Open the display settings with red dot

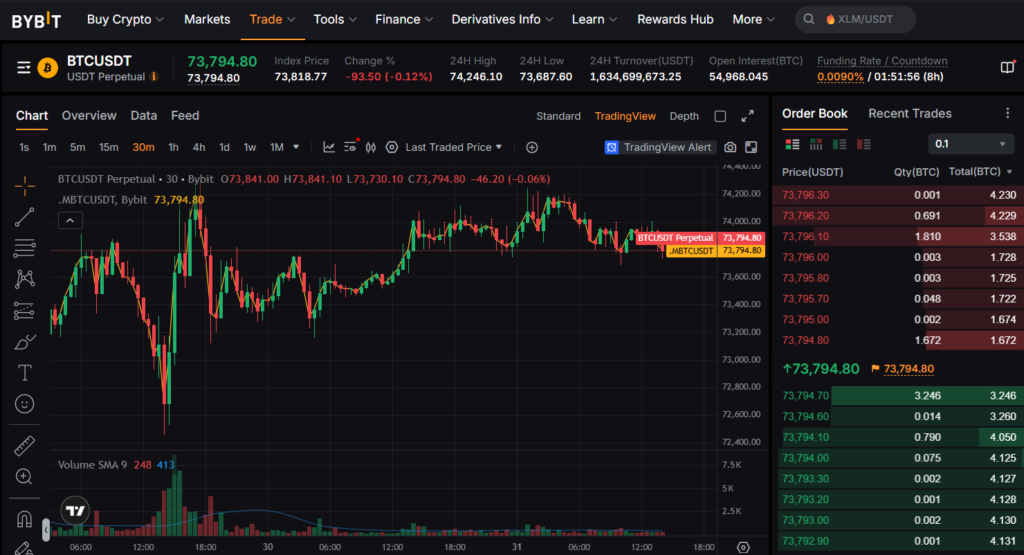pyautogui.click(x=351, y=147)
